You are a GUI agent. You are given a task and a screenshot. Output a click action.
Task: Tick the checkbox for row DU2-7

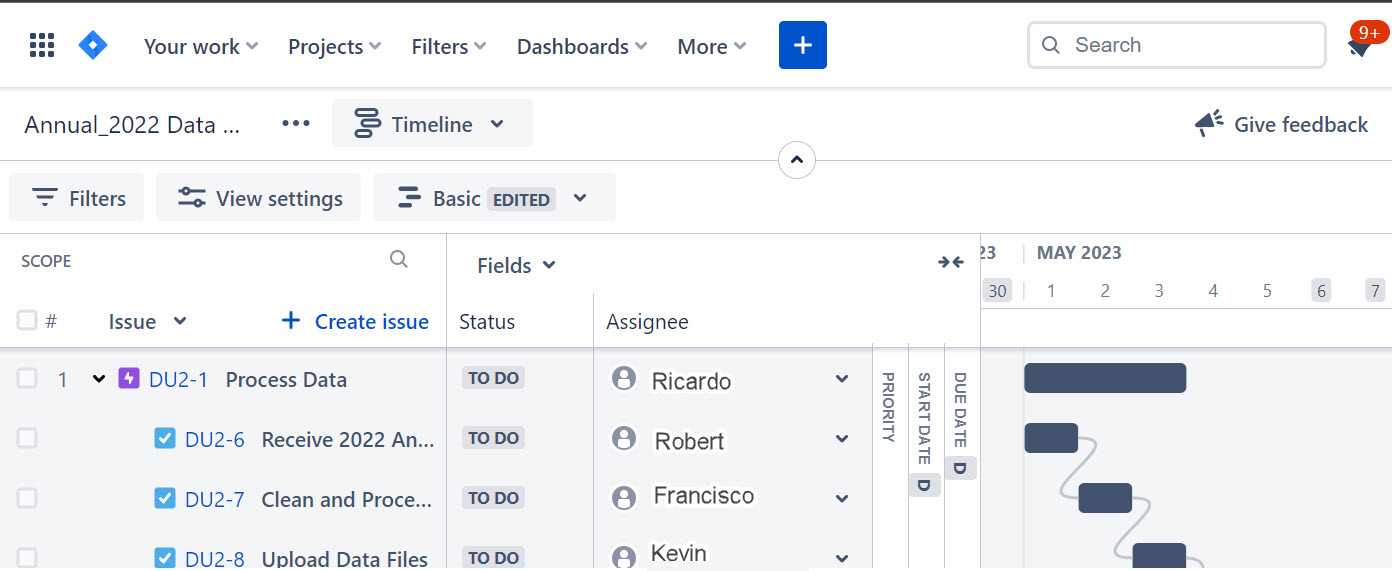point(27,498)
